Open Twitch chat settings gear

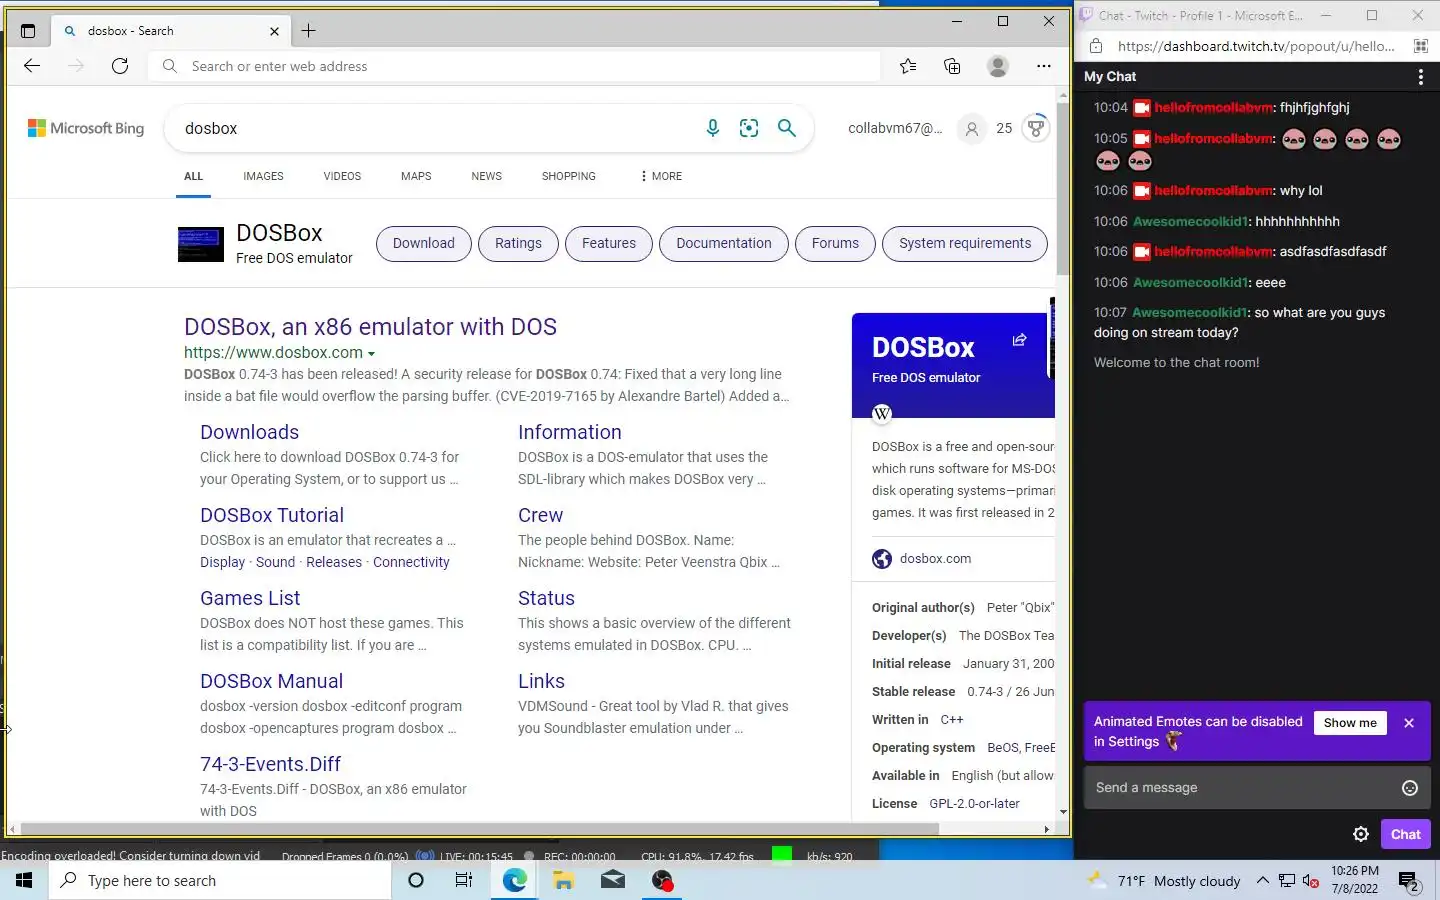(1361, 834)
